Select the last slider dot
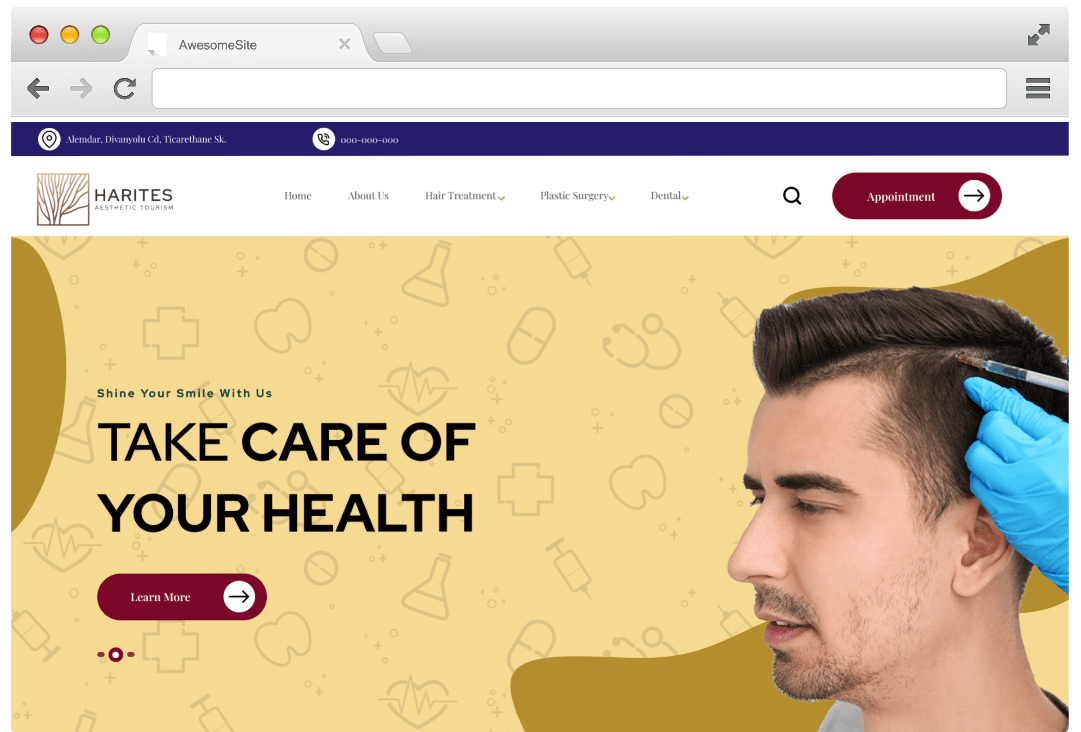The height and width of the screenshot is (732, 1081). [131, 655]
